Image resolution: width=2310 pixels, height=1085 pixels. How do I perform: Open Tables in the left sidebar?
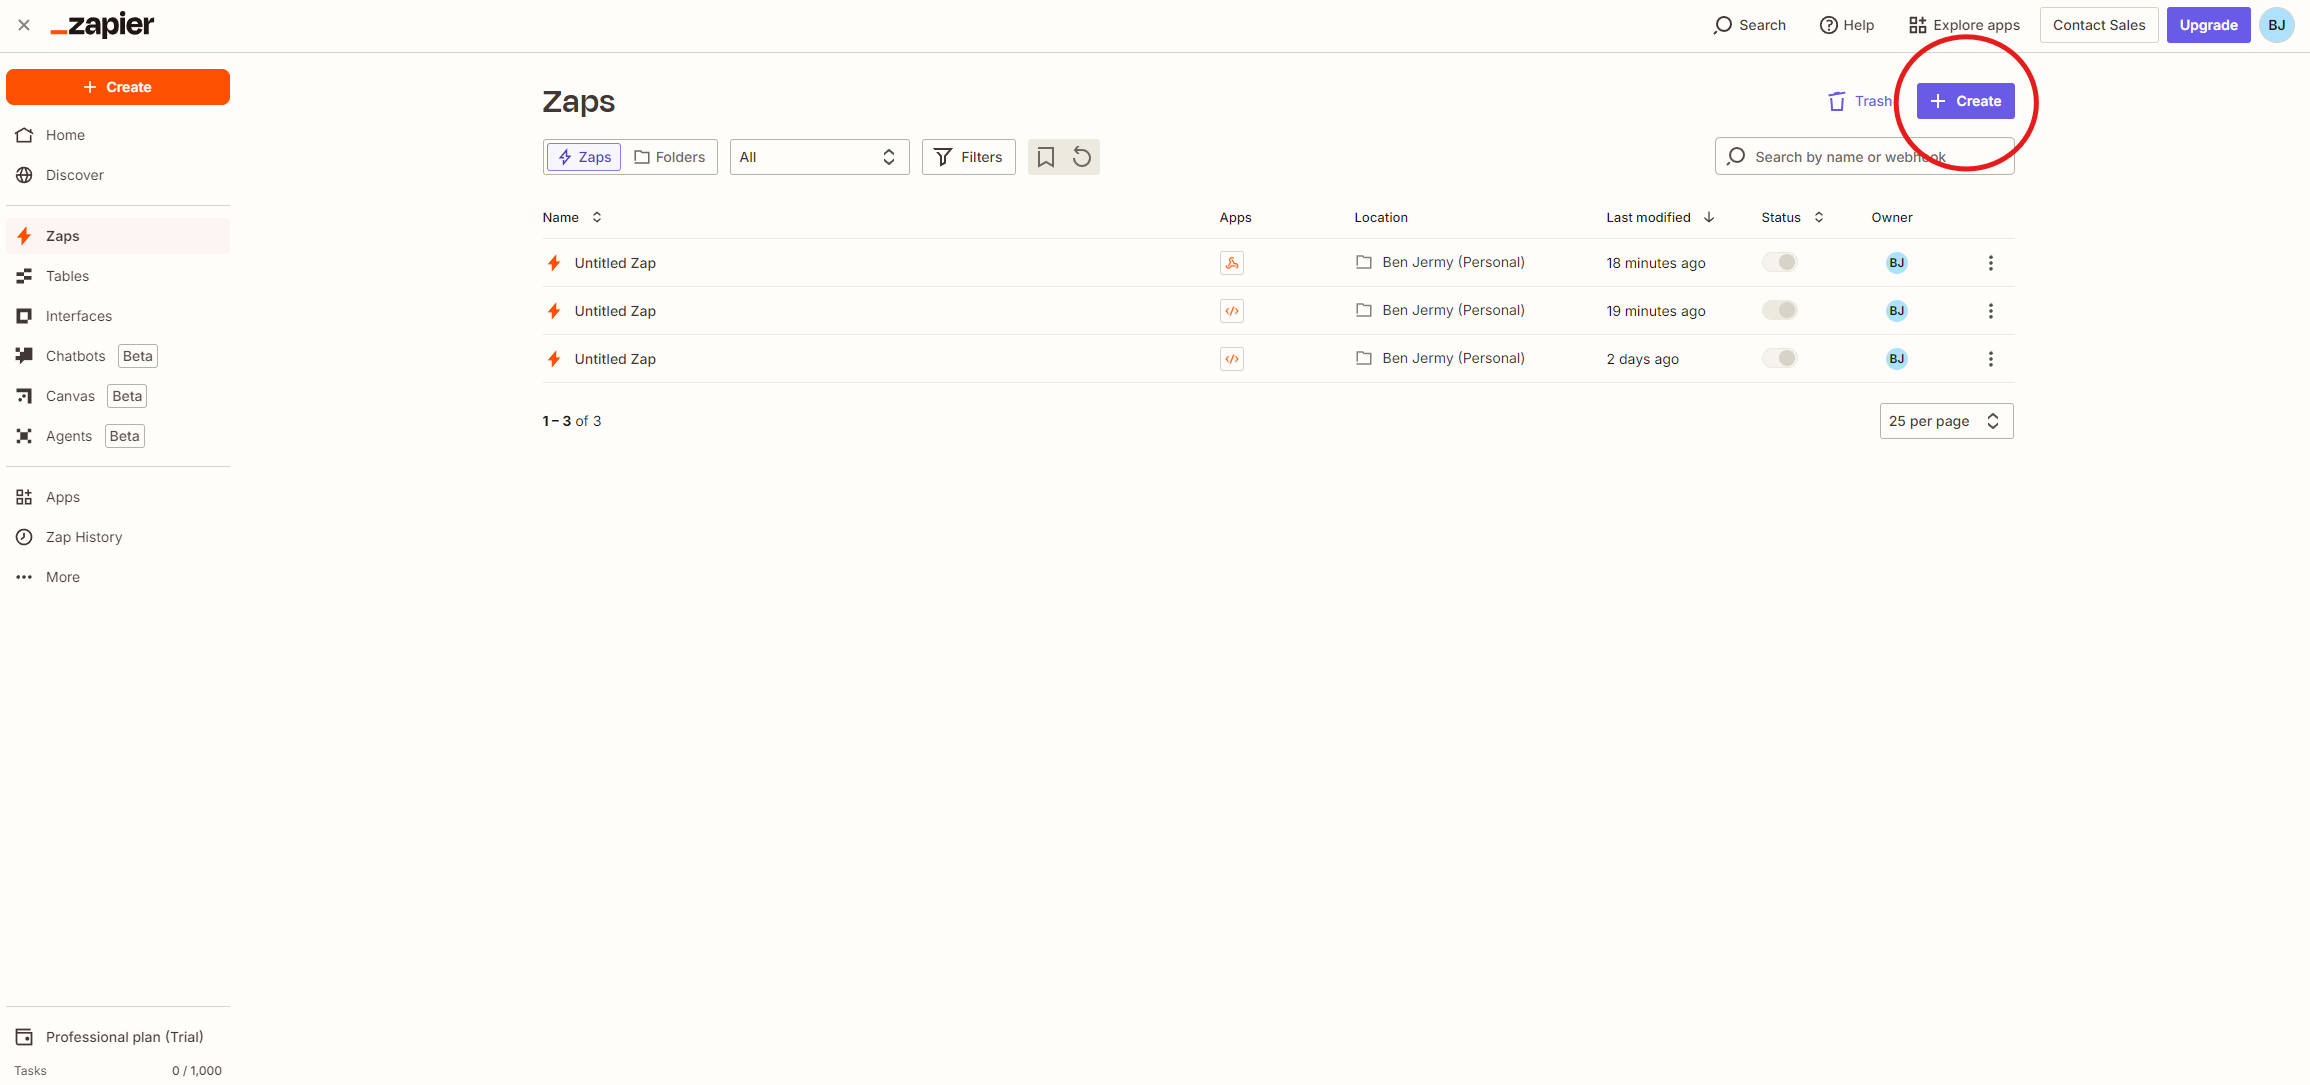pos(67,276)
